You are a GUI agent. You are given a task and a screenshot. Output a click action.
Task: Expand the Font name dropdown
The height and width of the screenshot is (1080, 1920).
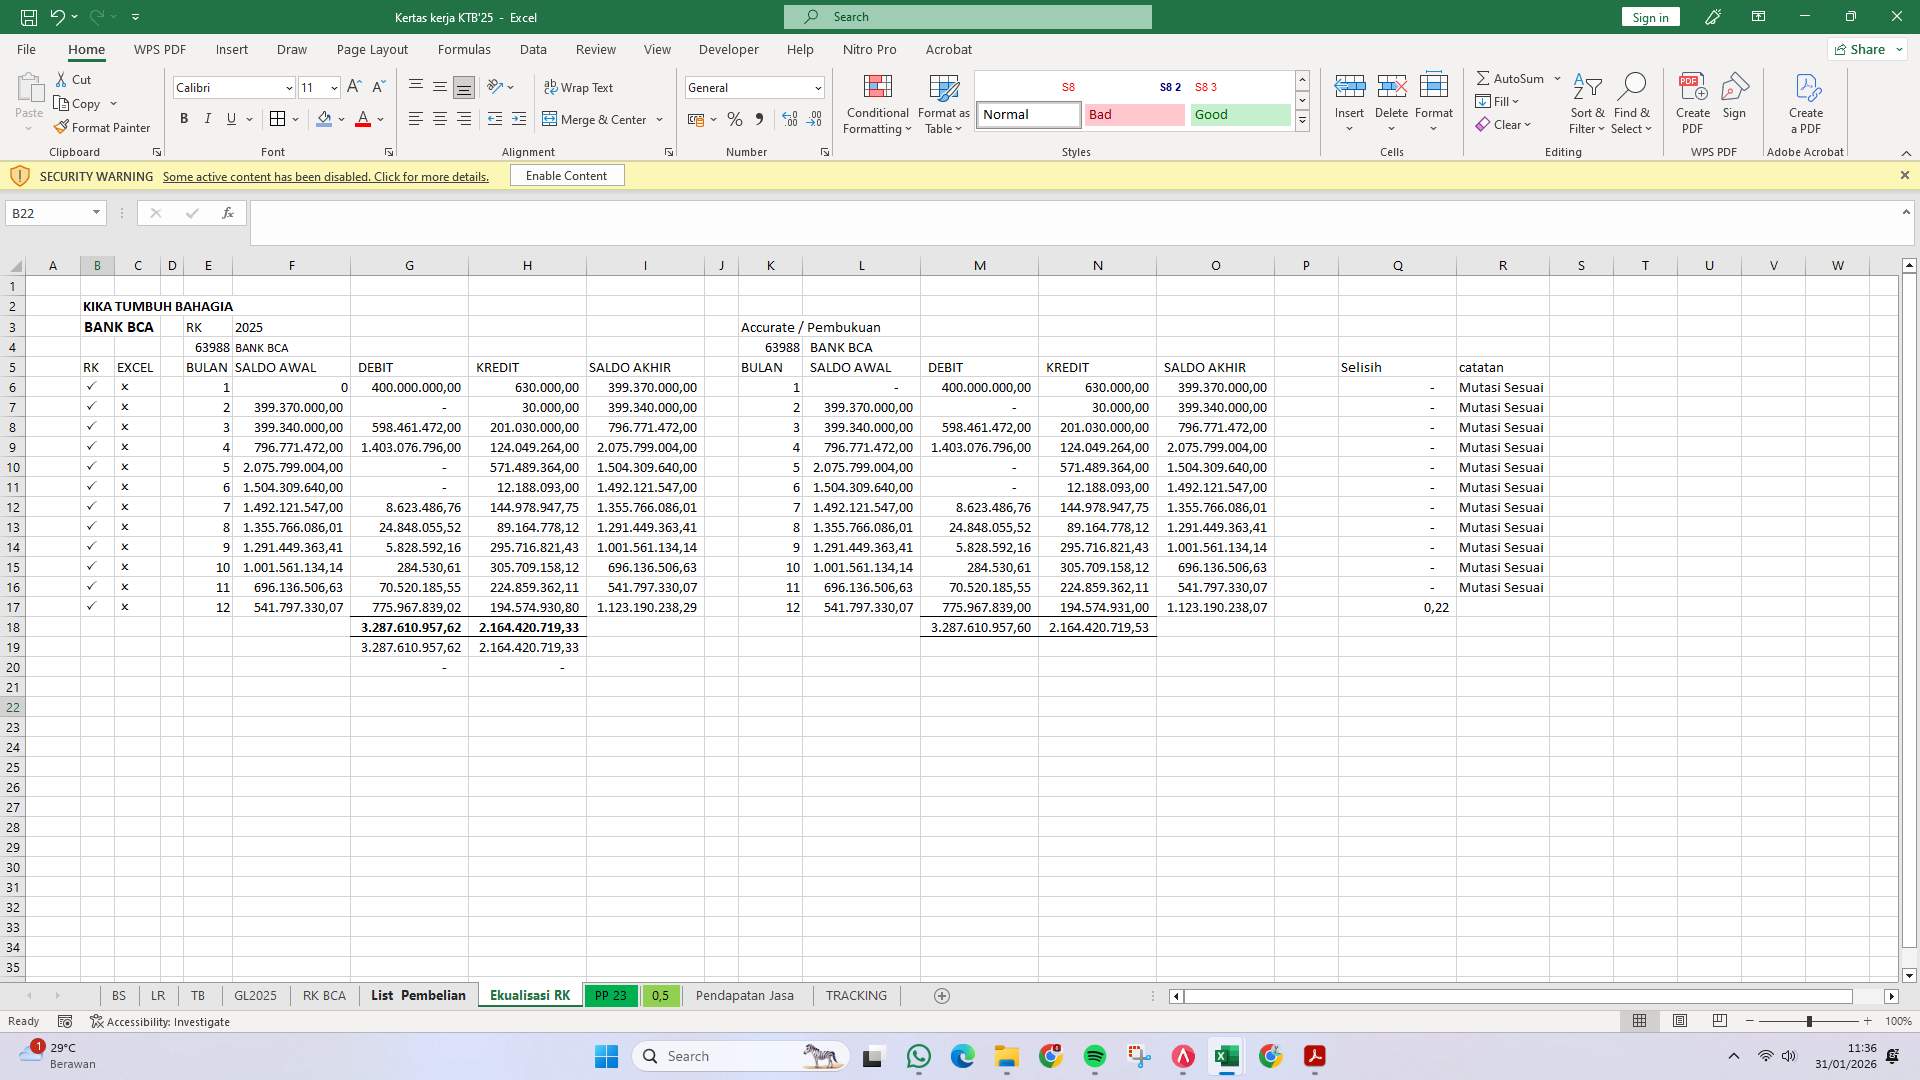[289, 88]
